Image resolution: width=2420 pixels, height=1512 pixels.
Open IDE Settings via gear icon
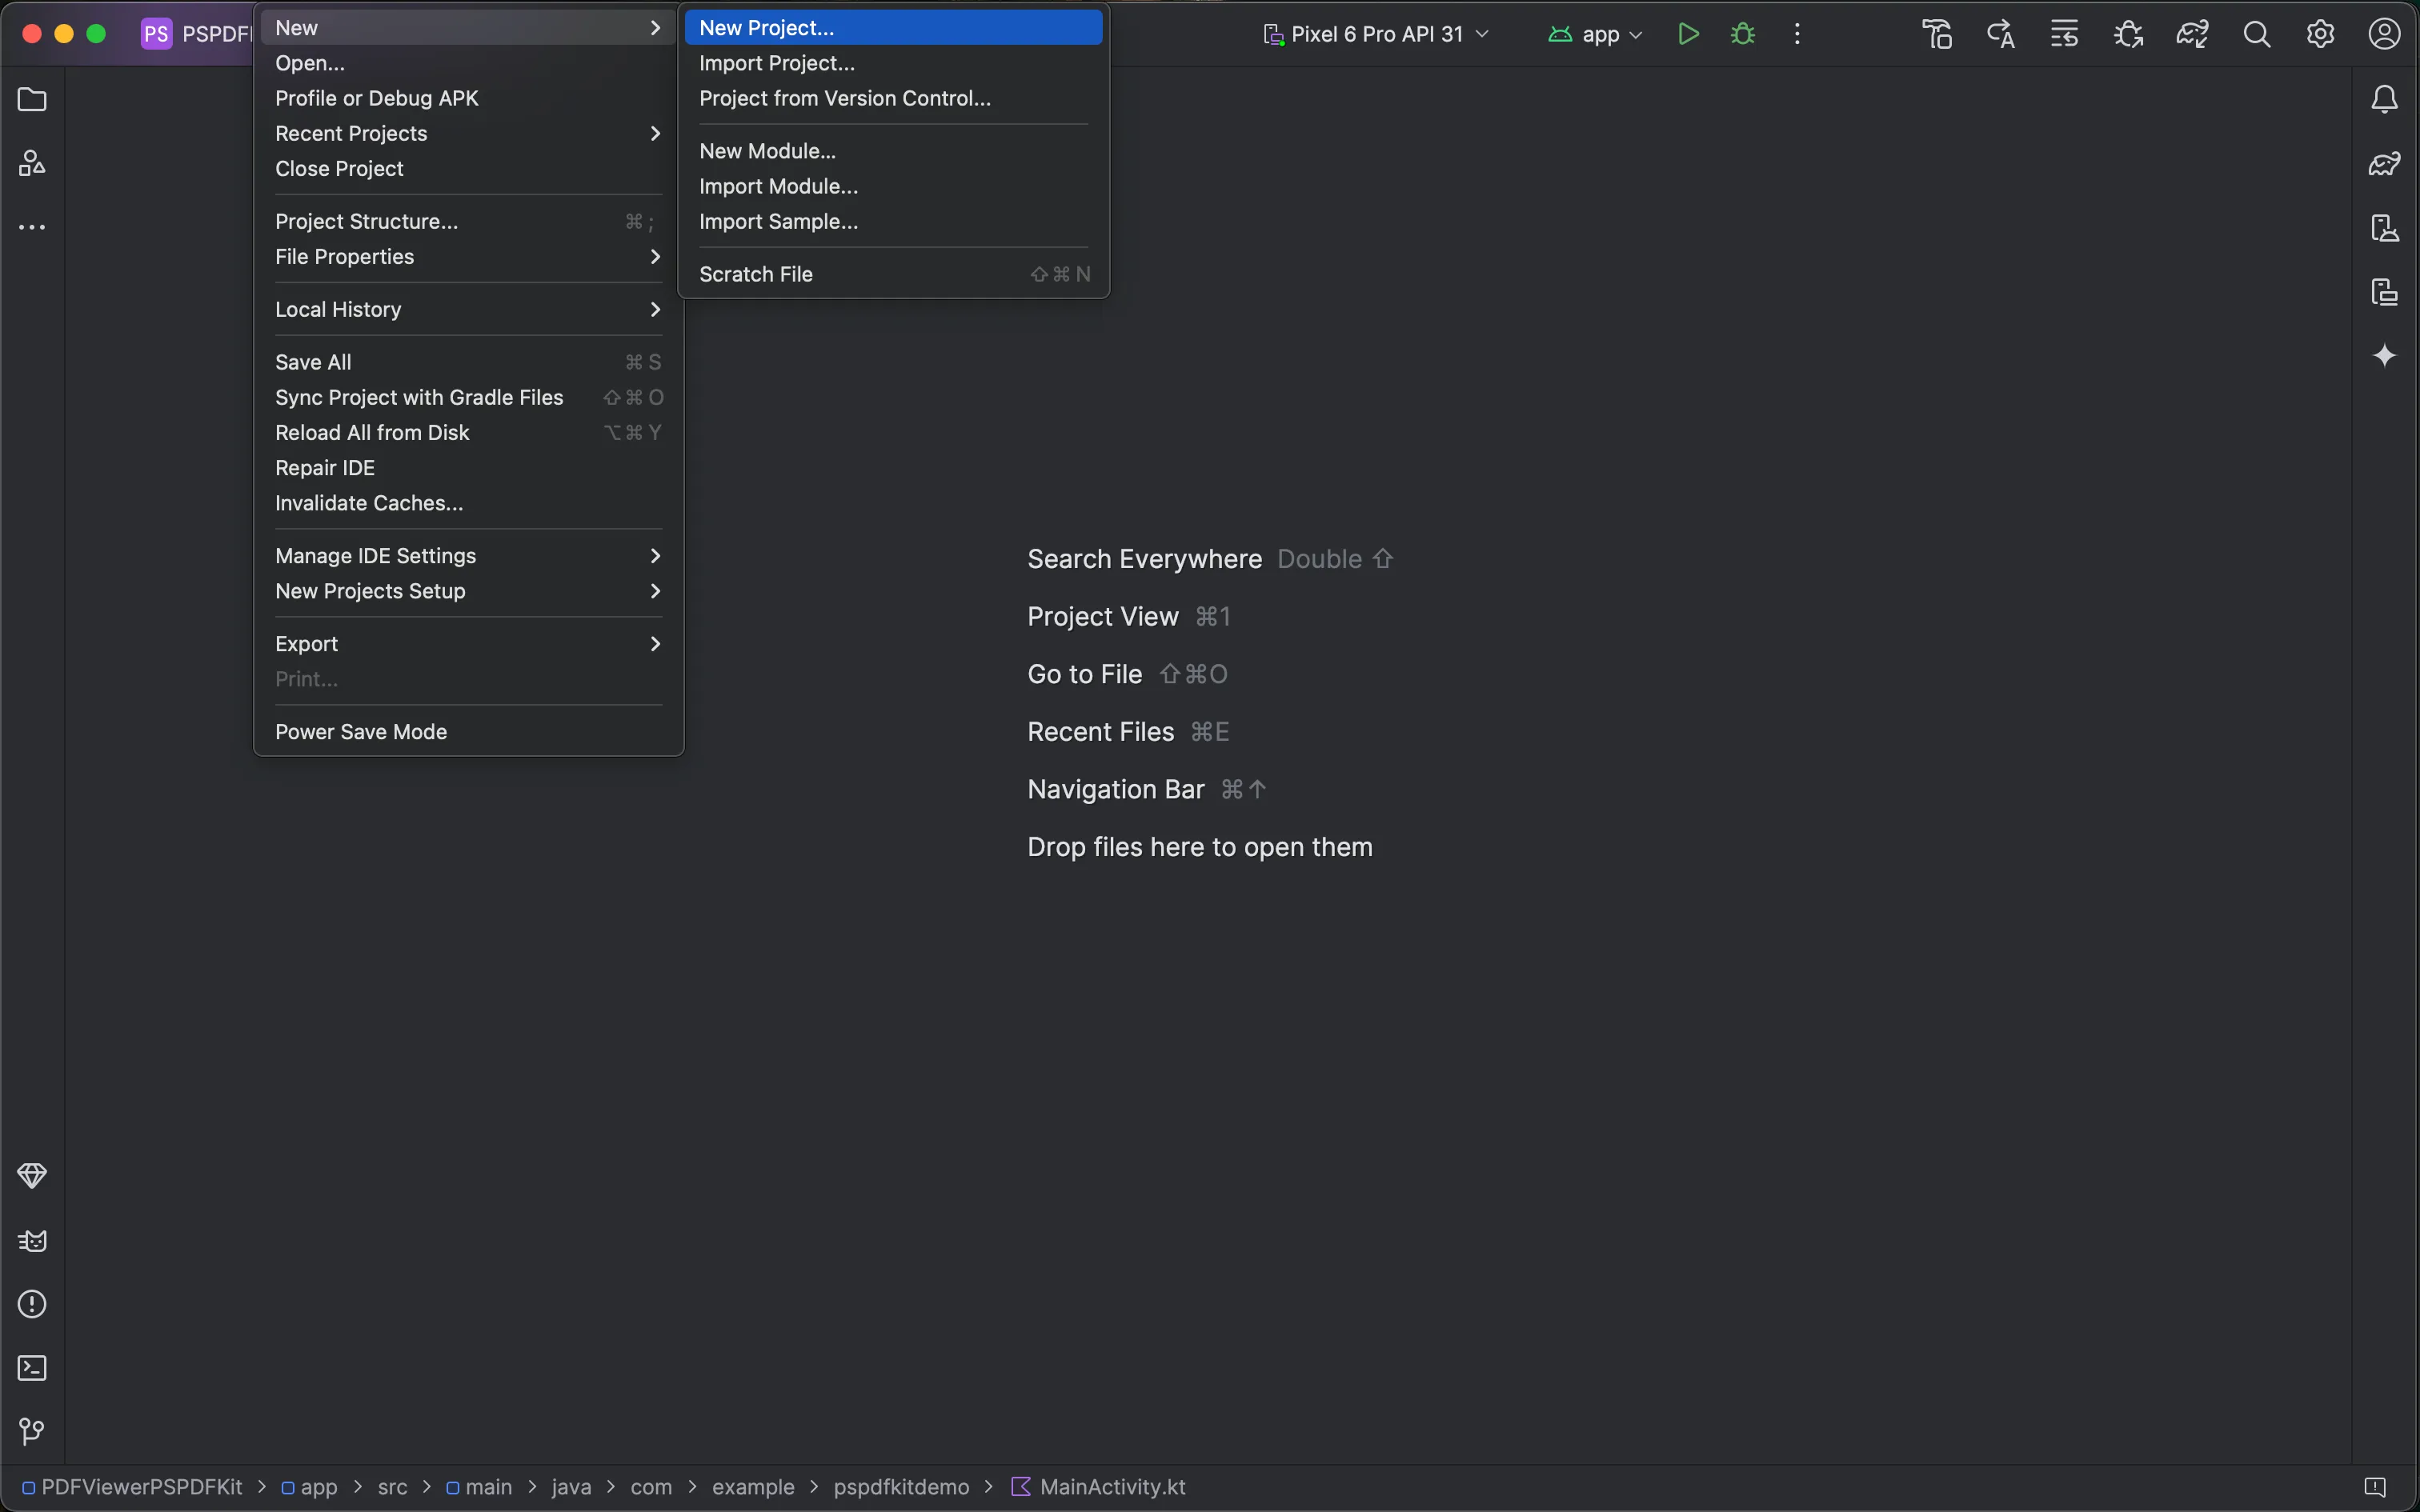click(2319, 33)
